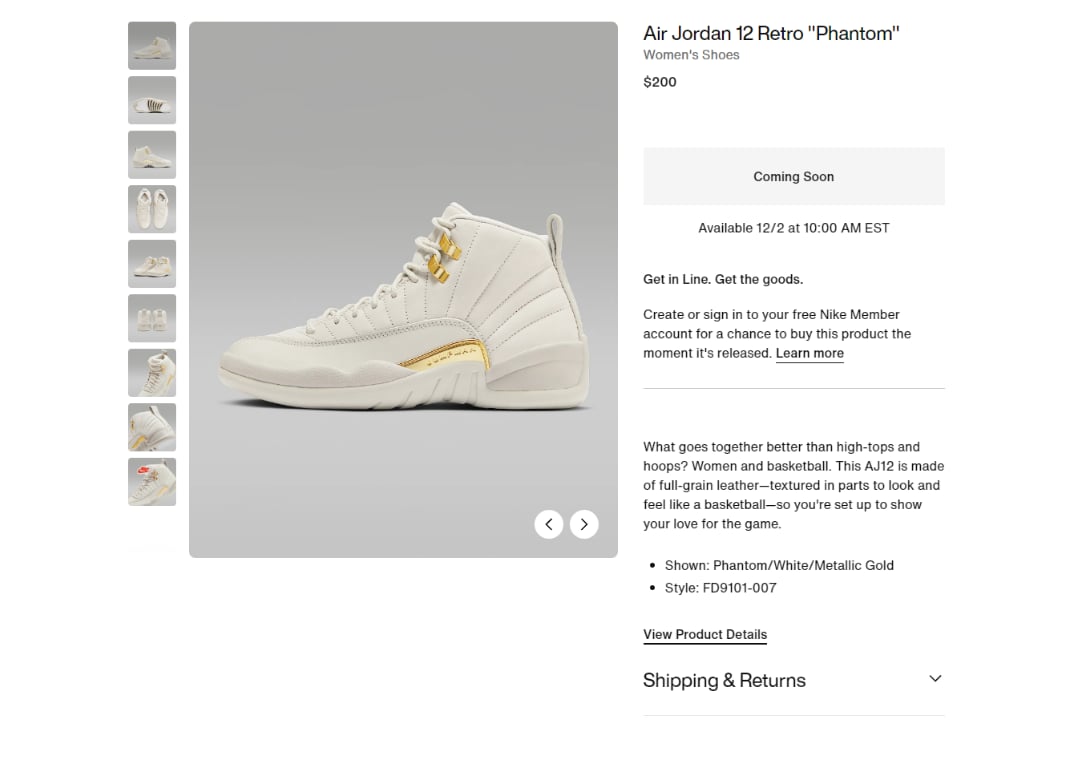Image resolution: width=1070 pixels, height=760 pixels.
Task: Go to the previous product image
Action: [548, 524]
